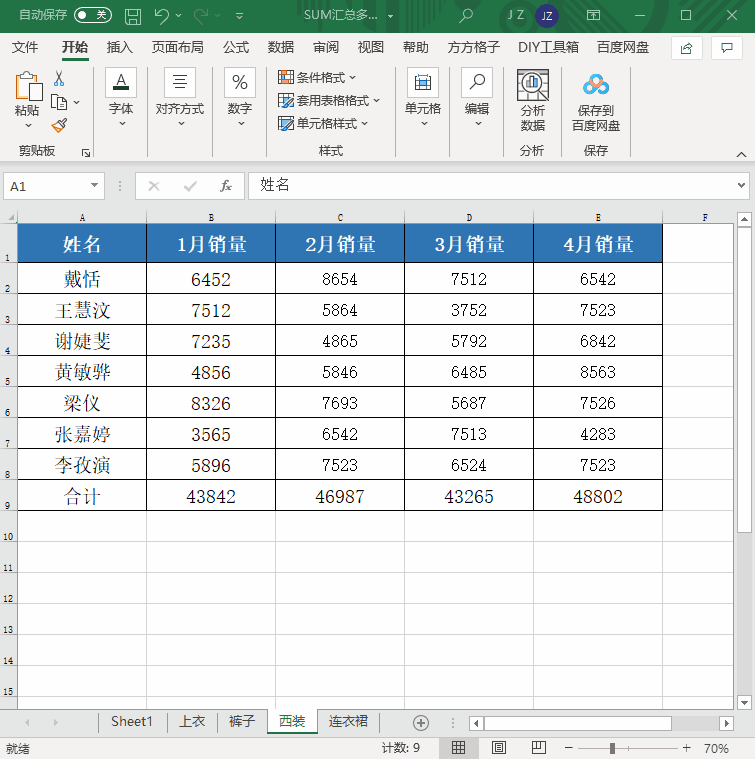Switch to the 视图 tab
The height and width of the screenshot is (759, 755).
coord(371,47)
